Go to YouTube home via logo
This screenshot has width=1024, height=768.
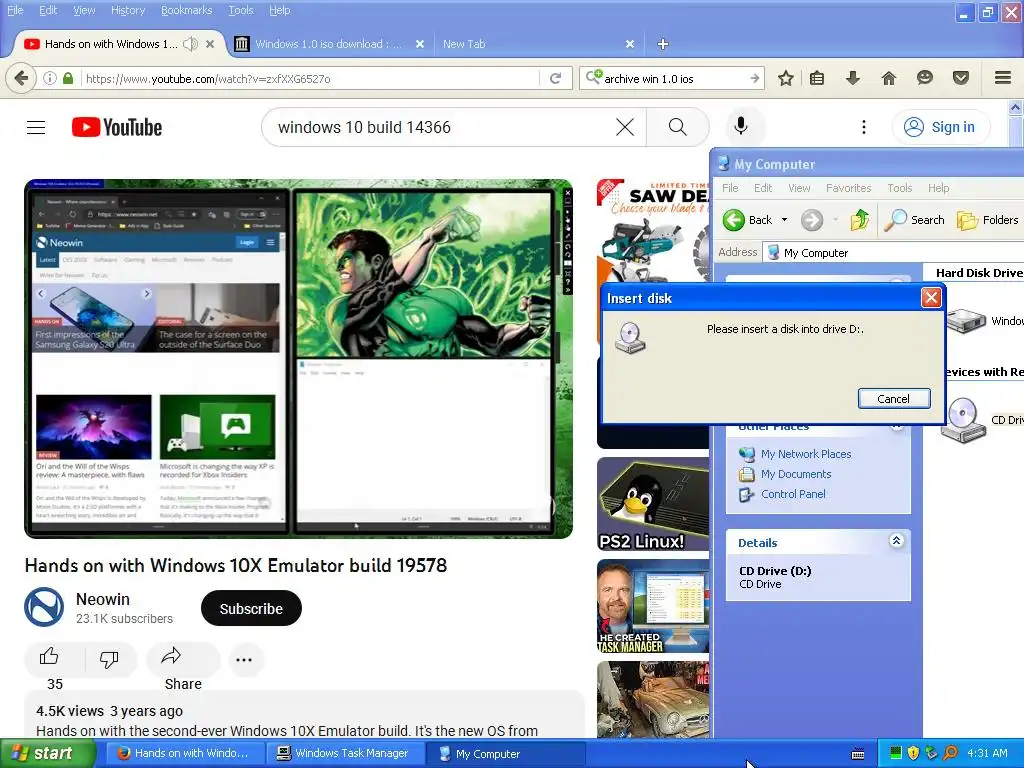tap(117, 127)
